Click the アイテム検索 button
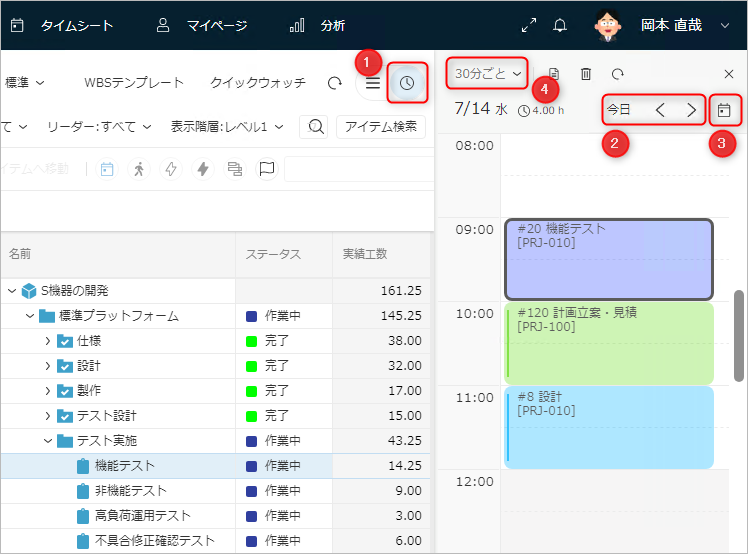The height and width of the screenshot is (554, 748). [380, 126]
